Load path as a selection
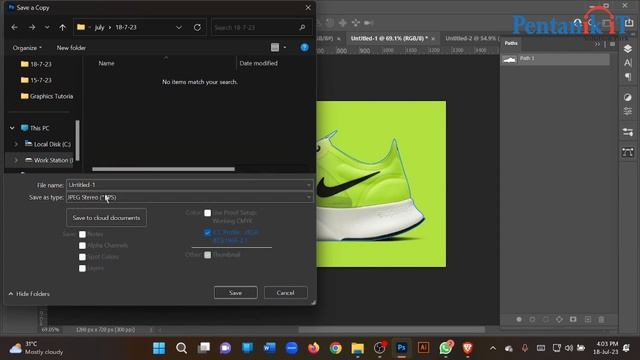Screen dimensions: 640x360 546,319
